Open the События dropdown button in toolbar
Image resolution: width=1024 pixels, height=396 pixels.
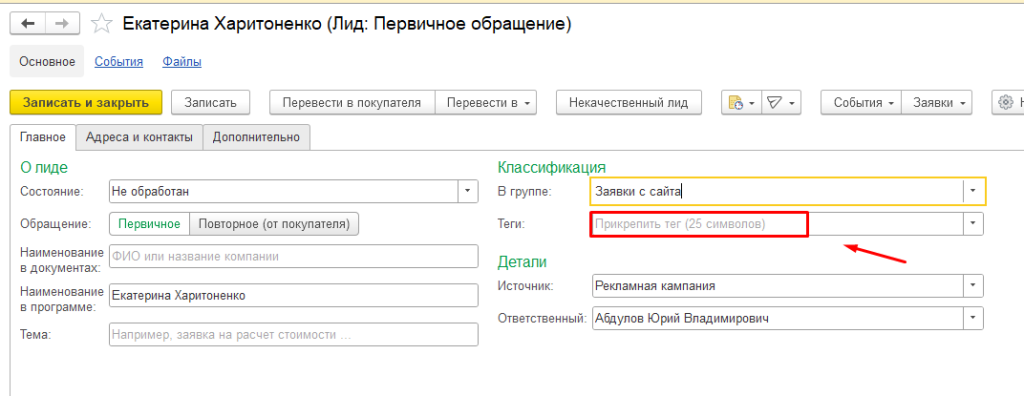[x=861, y=103]
